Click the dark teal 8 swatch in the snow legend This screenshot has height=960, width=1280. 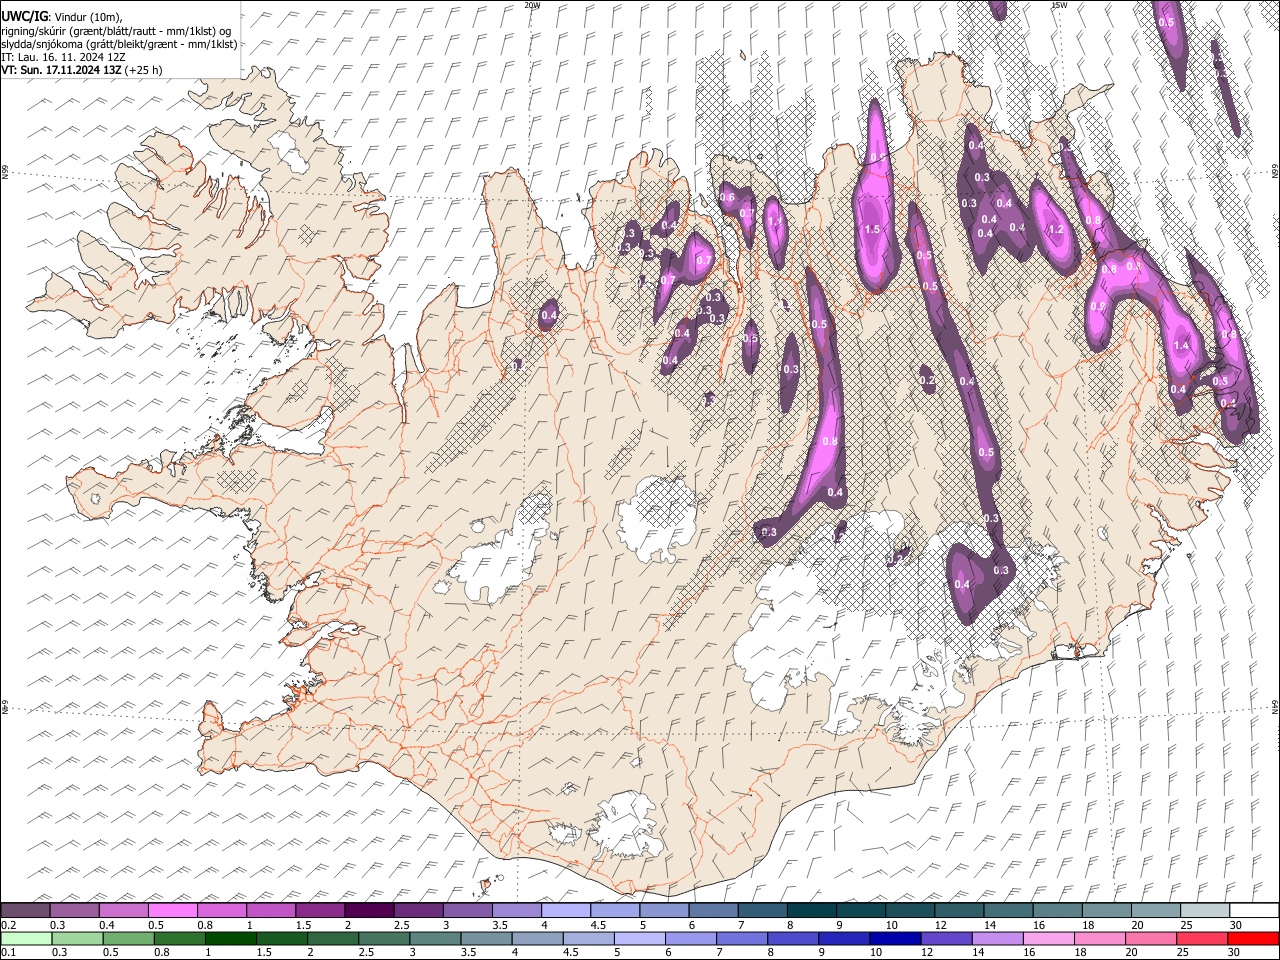[x=810, y=910]
